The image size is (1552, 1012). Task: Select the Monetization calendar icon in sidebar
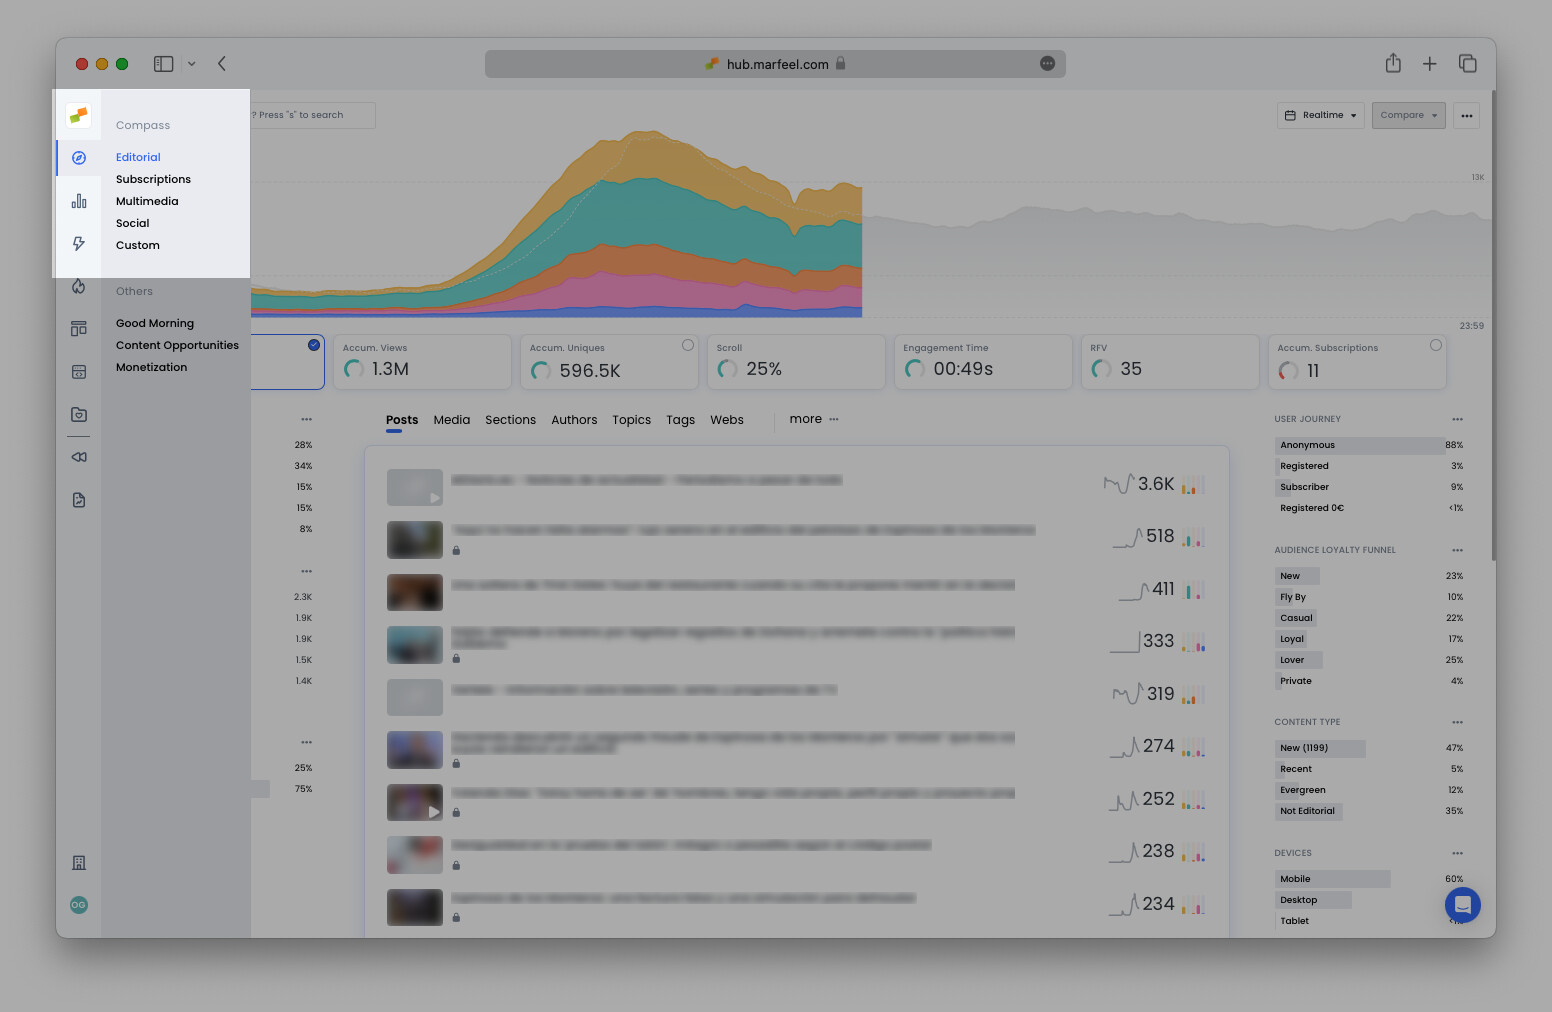(78, 371)
